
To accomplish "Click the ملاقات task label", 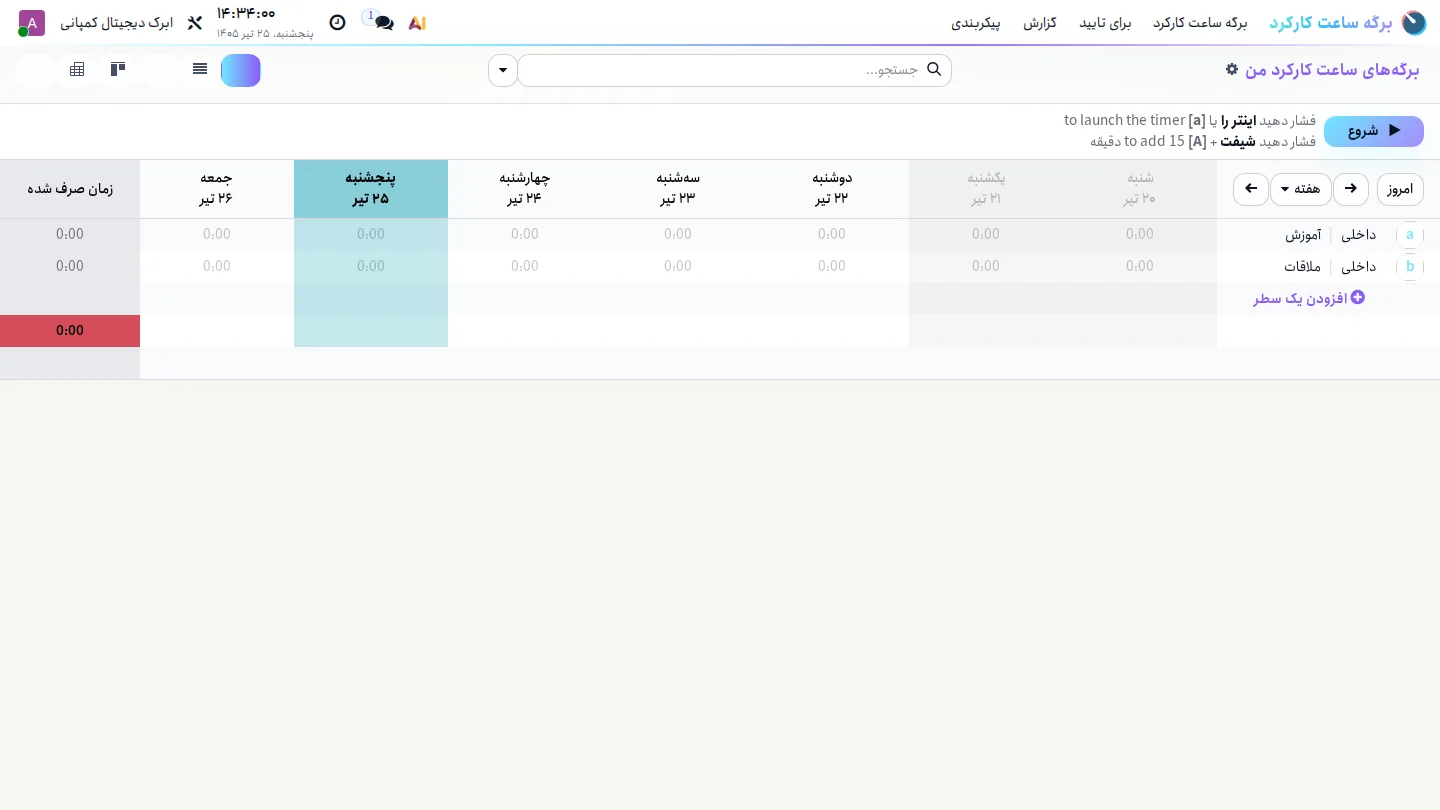I will (x=1303, y=267).
